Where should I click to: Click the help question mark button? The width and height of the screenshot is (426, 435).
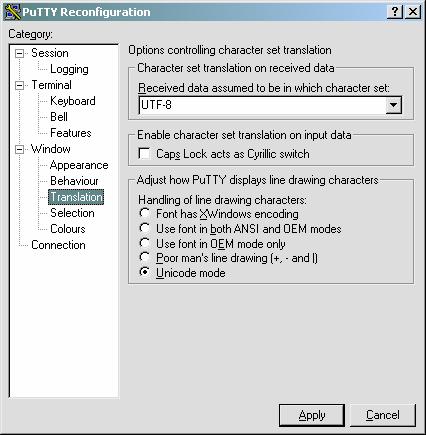point(395,12)
